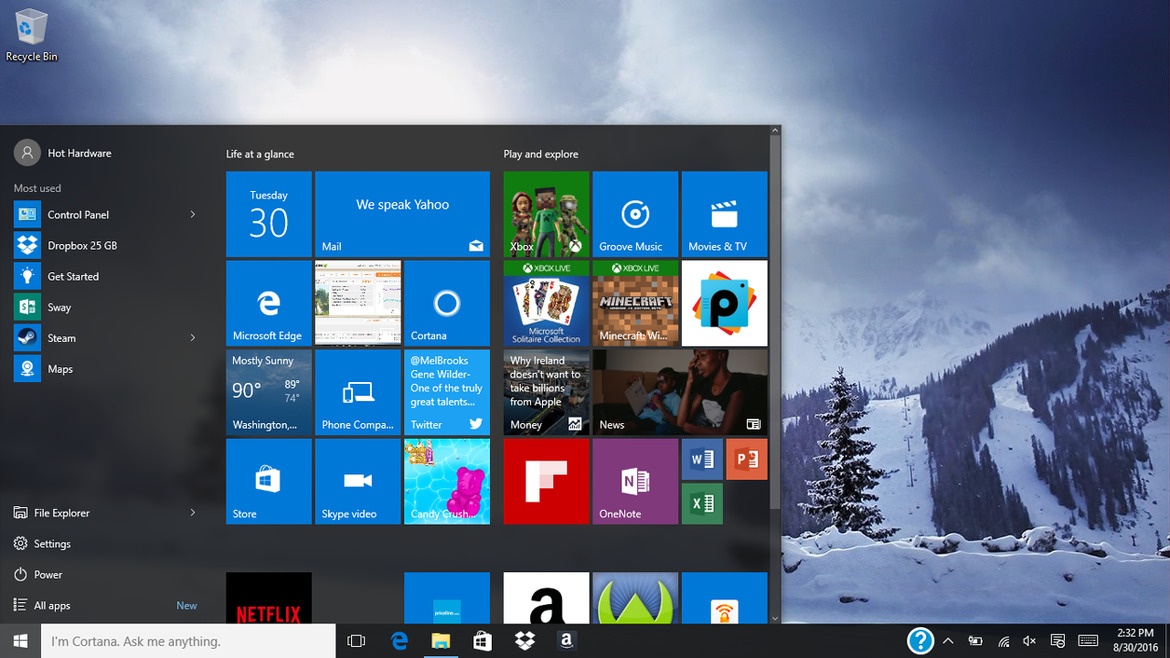Open the touch keyboard tray icon

1088,641
